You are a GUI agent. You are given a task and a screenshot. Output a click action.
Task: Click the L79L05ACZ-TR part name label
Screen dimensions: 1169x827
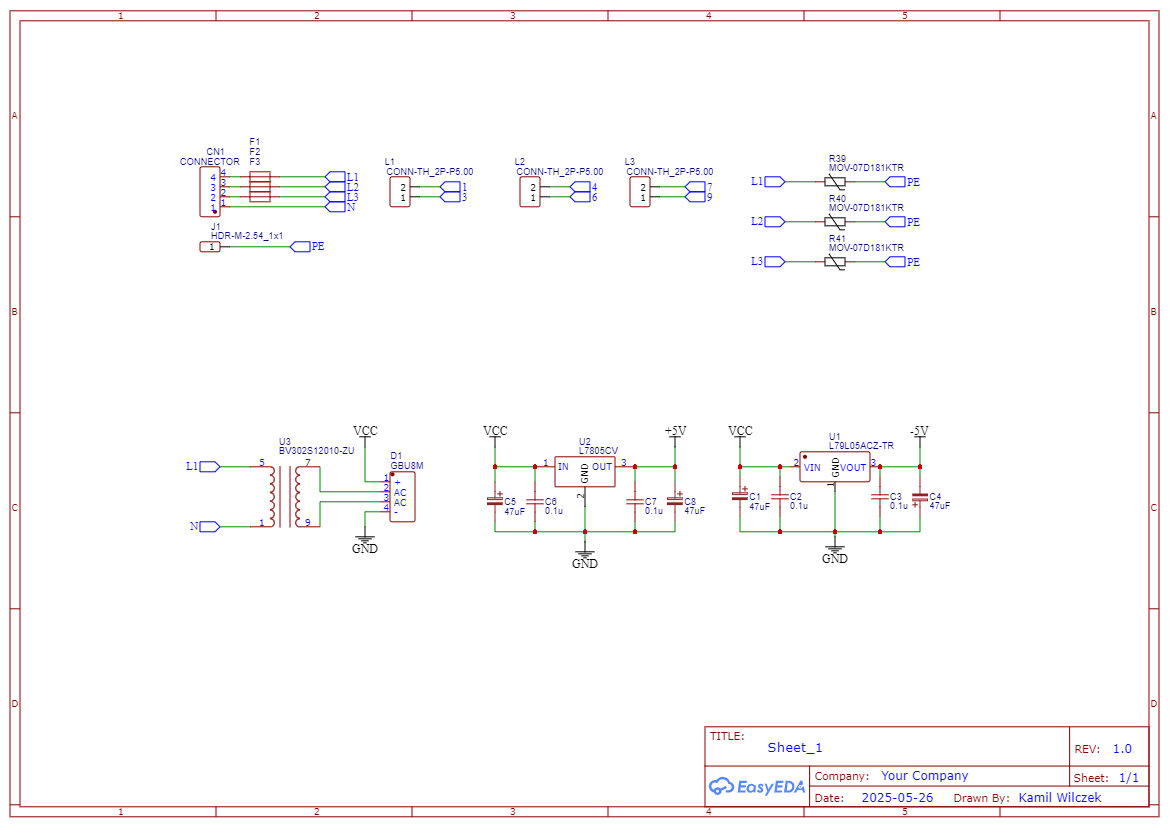click(x=861, y=446)
